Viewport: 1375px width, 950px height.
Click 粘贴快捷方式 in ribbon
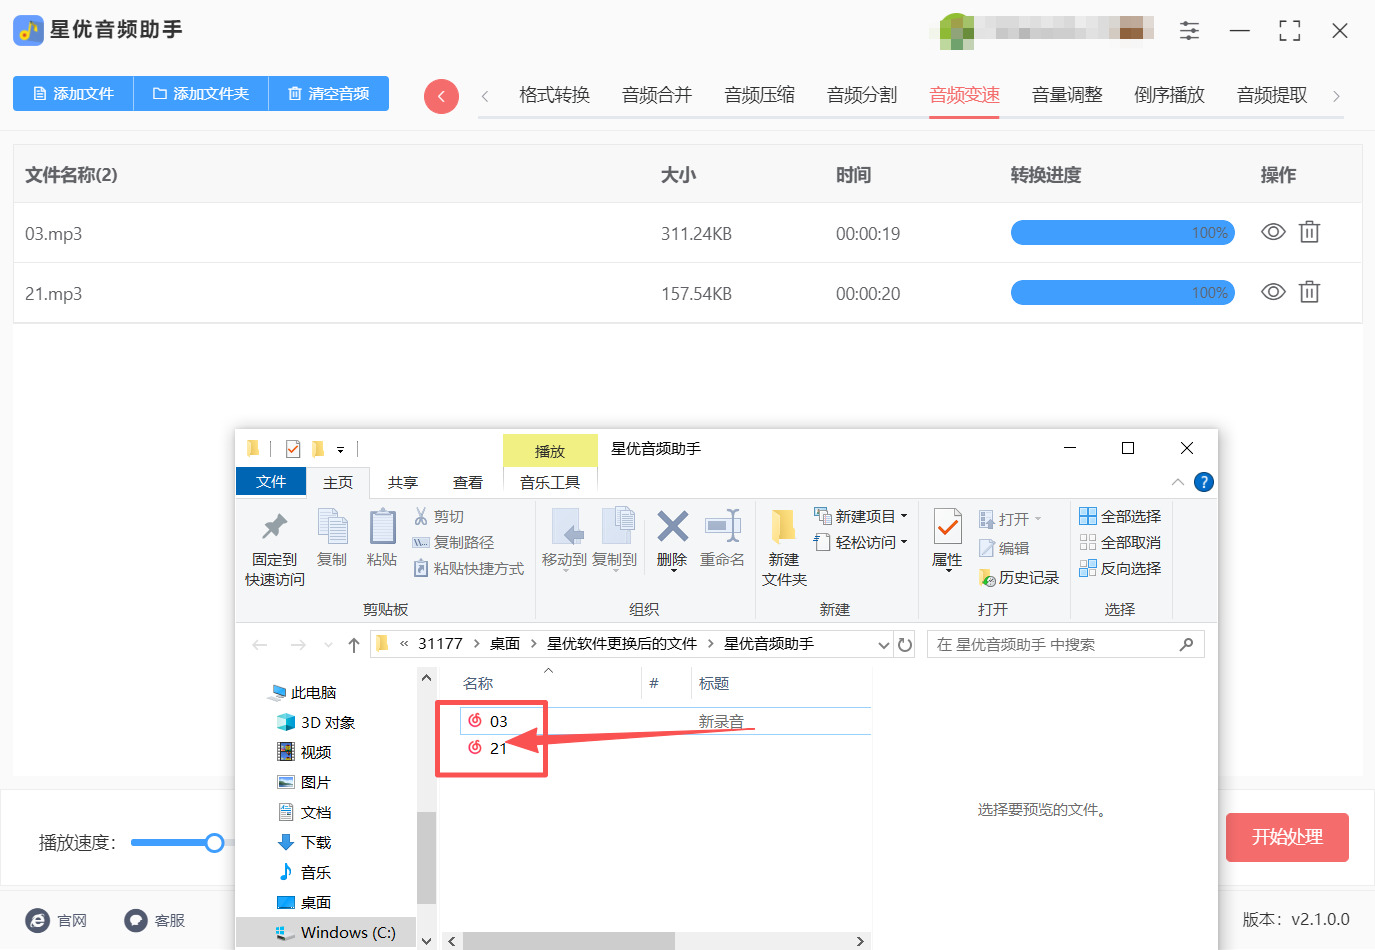click(468, 569)
